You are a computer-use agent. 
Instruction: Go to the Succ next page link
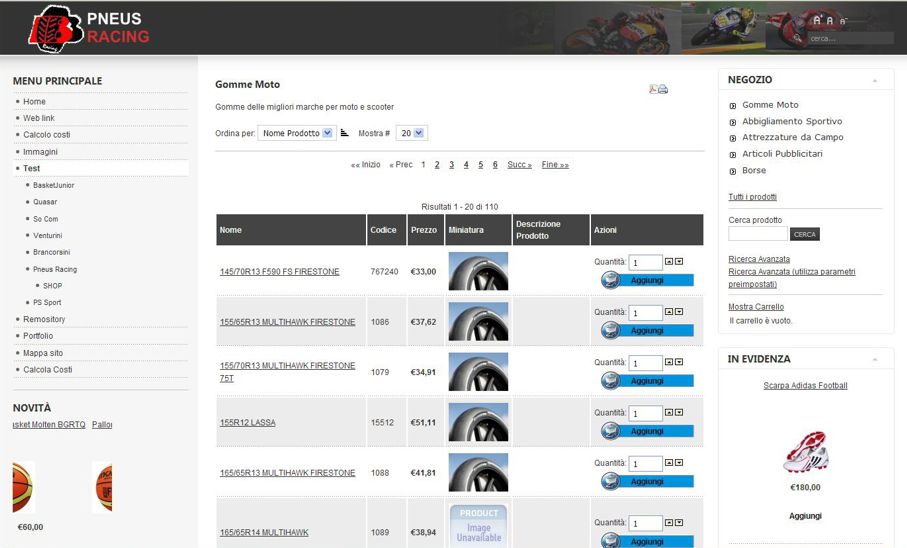[x=519, y=165]
